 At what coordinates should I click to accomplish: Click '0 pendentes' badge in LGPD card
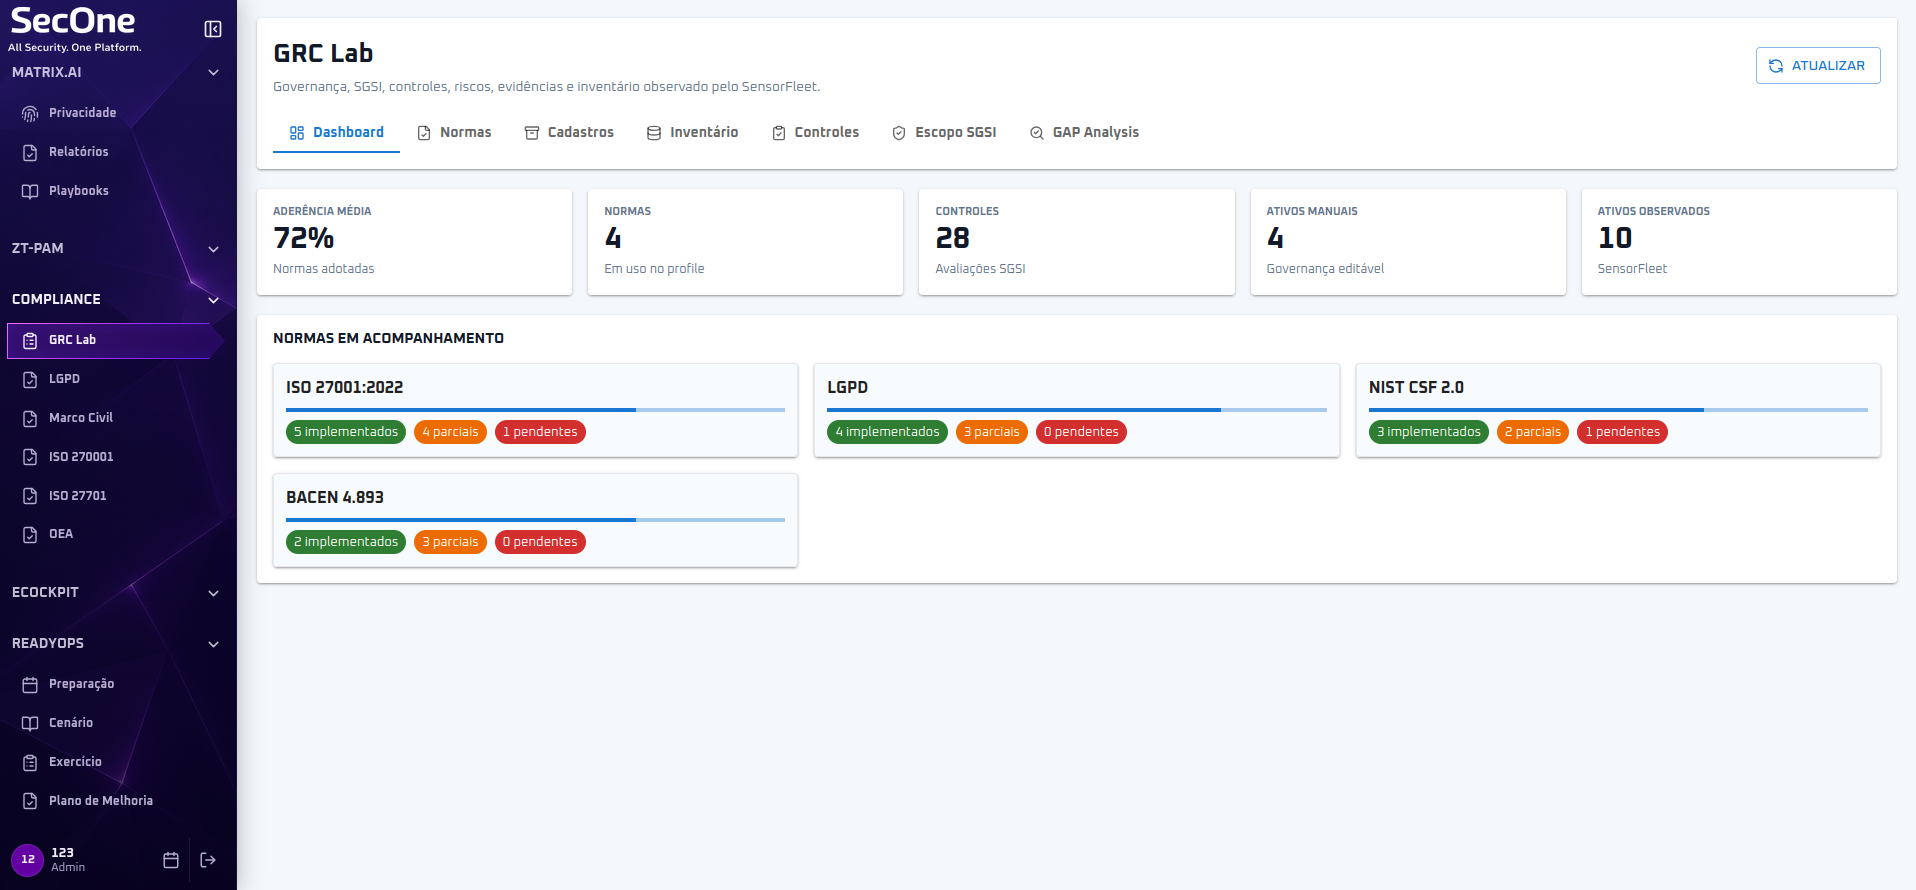(x=1081, y=432)
